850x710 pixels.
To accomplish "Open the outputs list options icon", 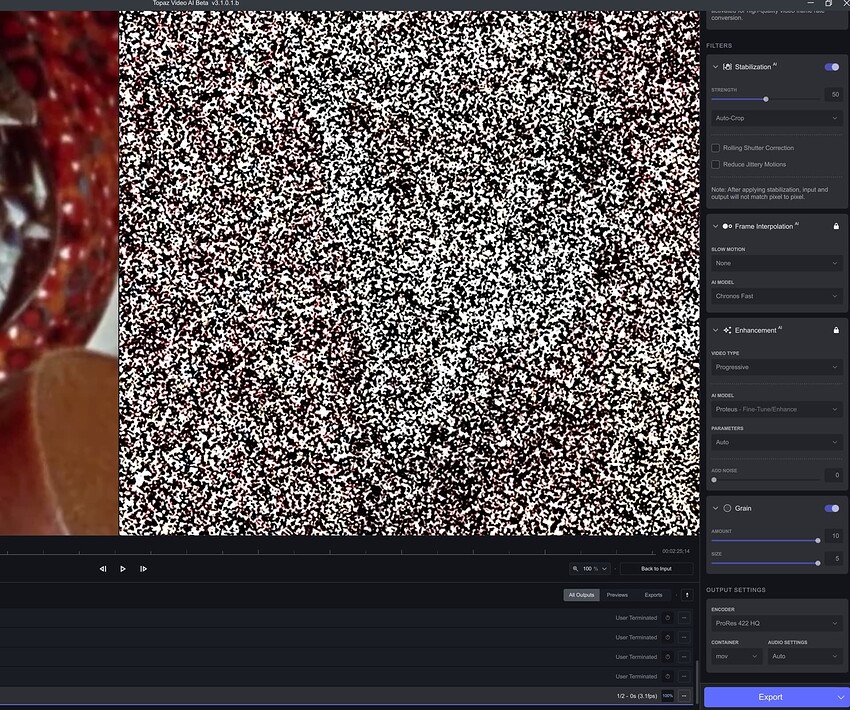I will 687,595.
